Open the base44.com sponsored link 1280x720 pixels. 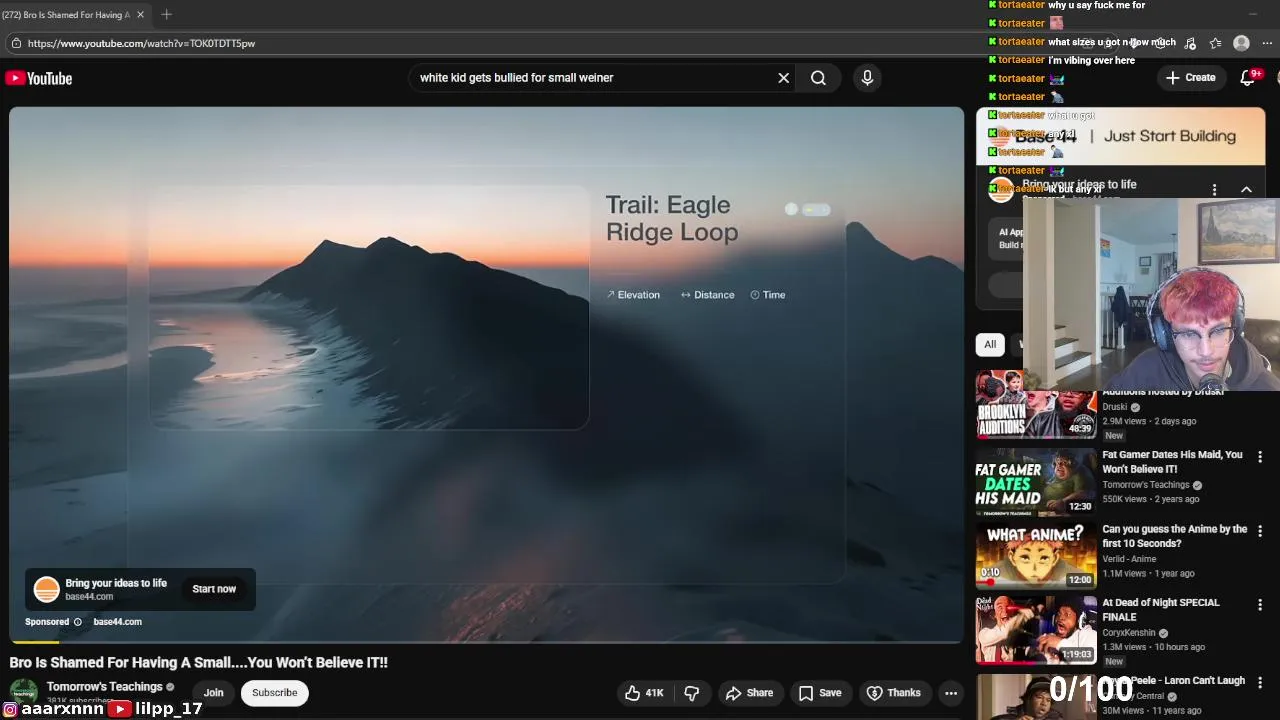[x=117, y=622]
